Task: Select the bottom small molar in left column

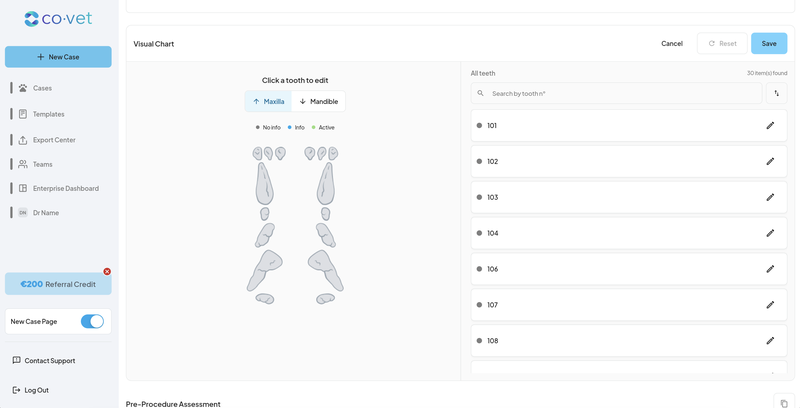Action: pos(265,298)
